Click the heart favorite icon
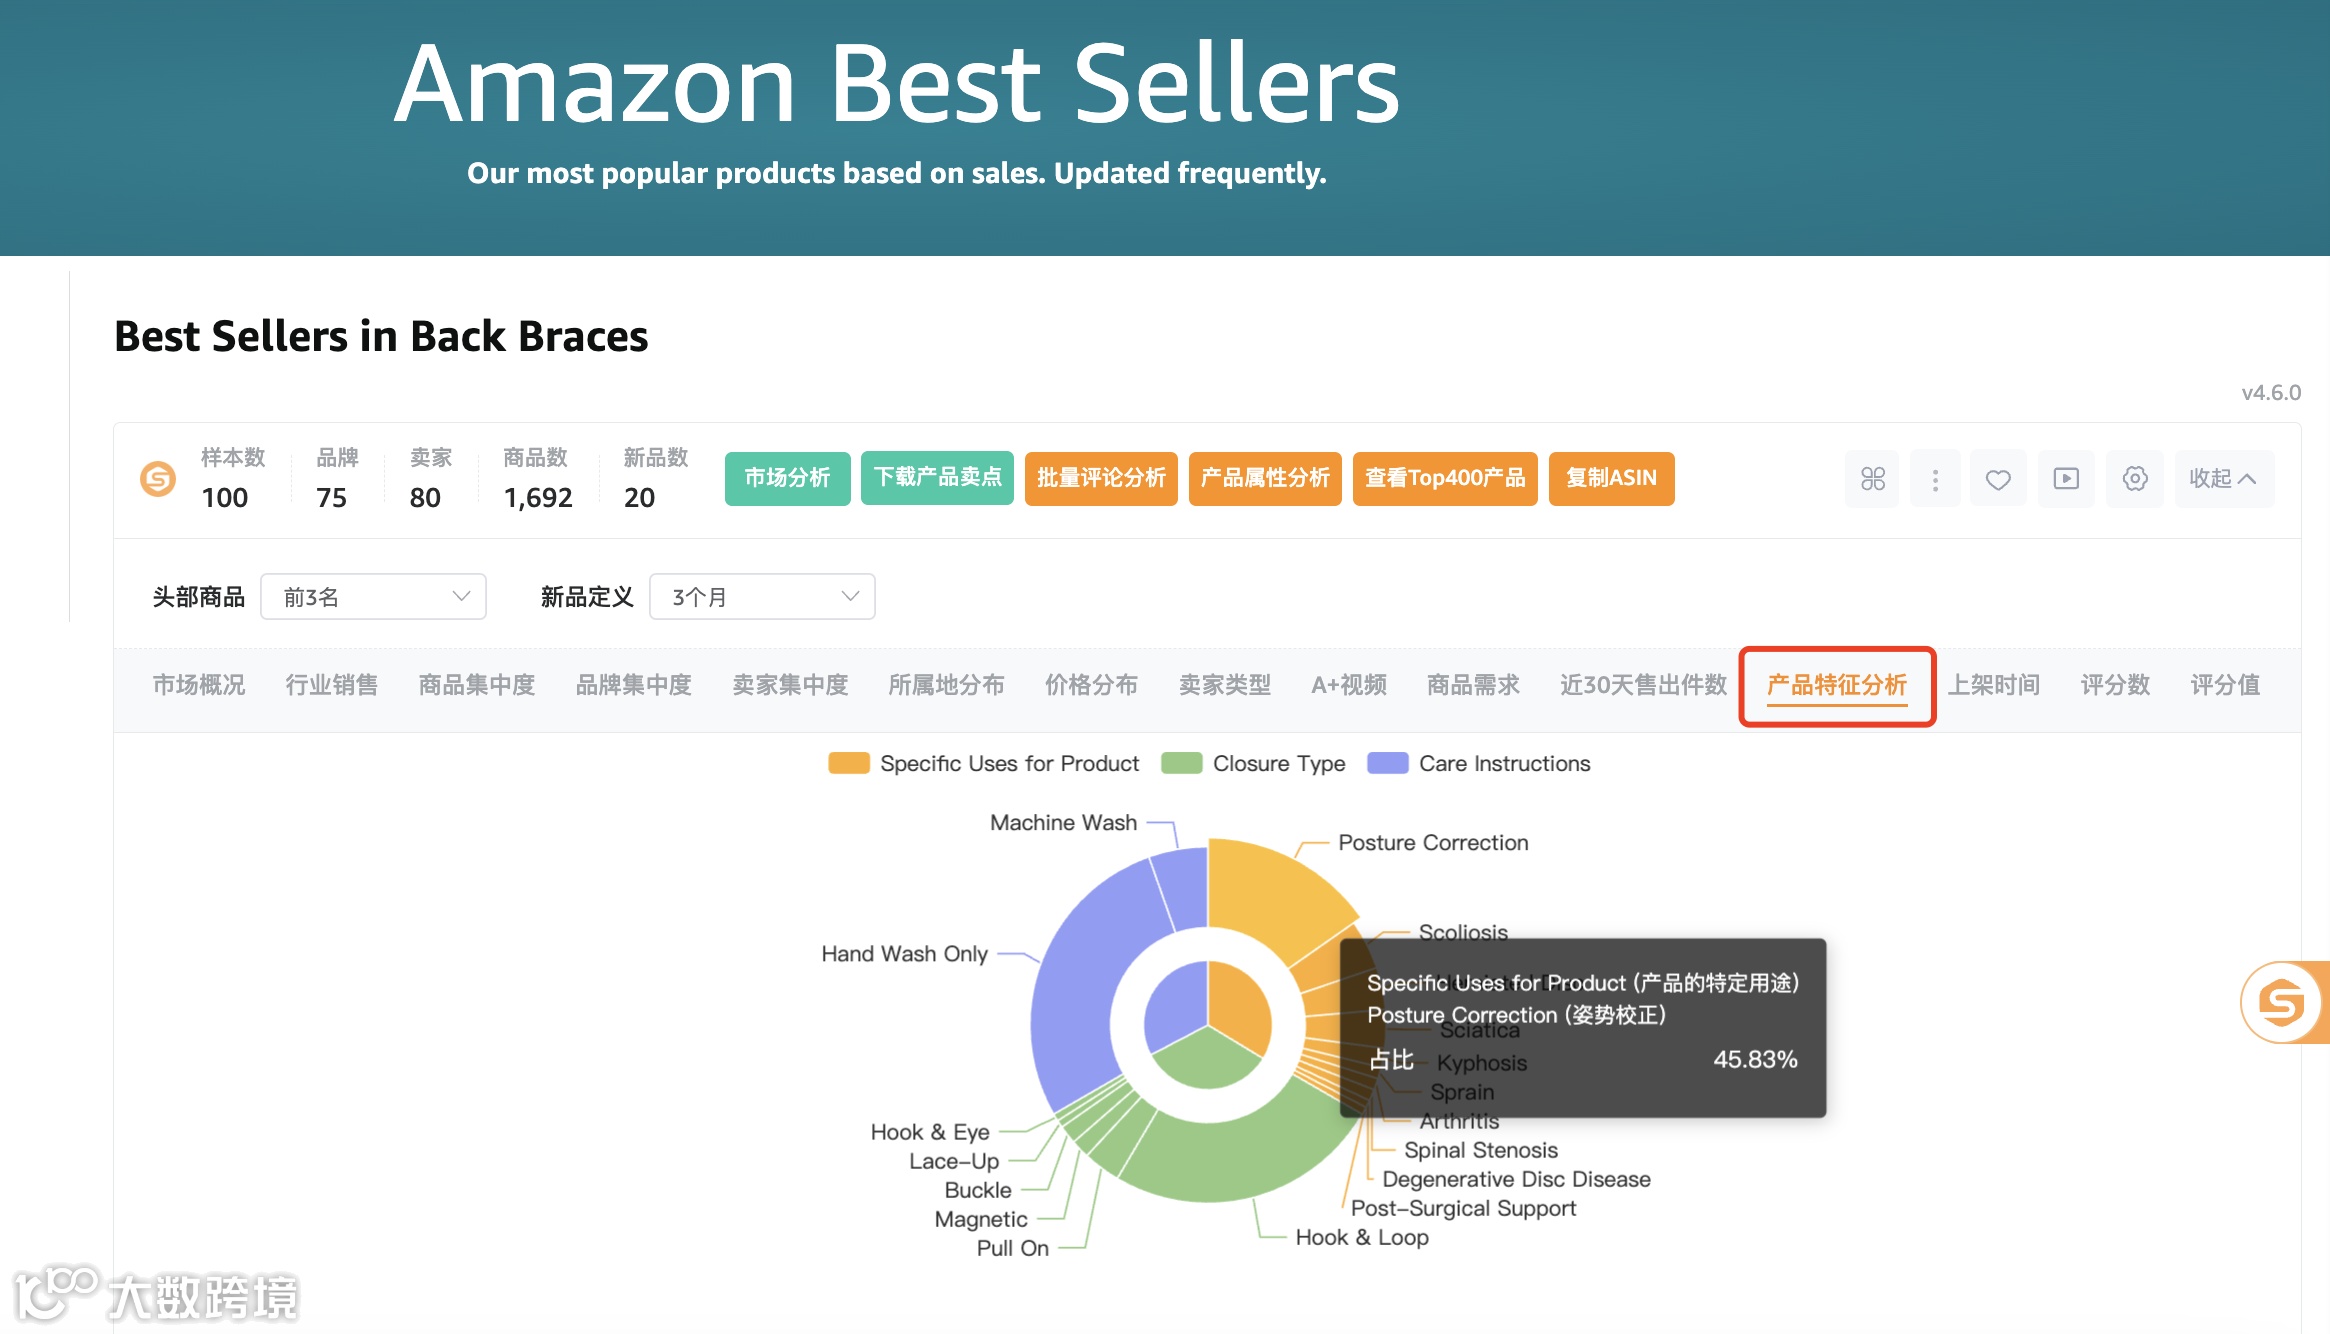 (1998, 479)
